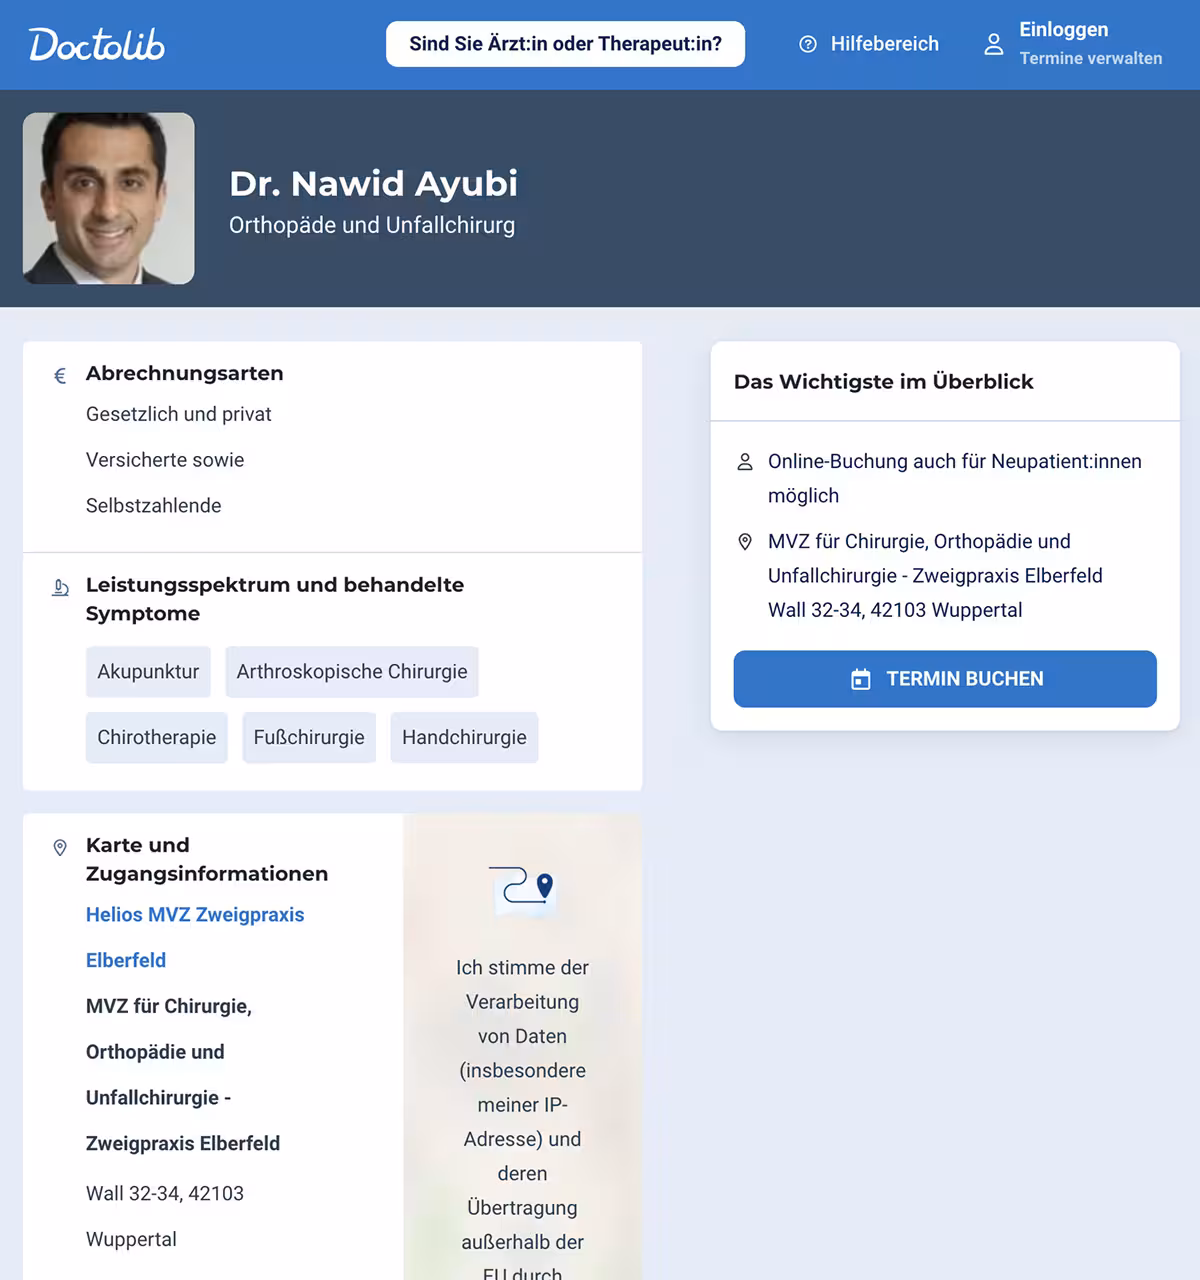Click 'Sind Sie Ärzt:in oder Therapeut:in?' button
Image resolution: width=1200 pixels, height=1280 pixels.
(x=565, y=44)
